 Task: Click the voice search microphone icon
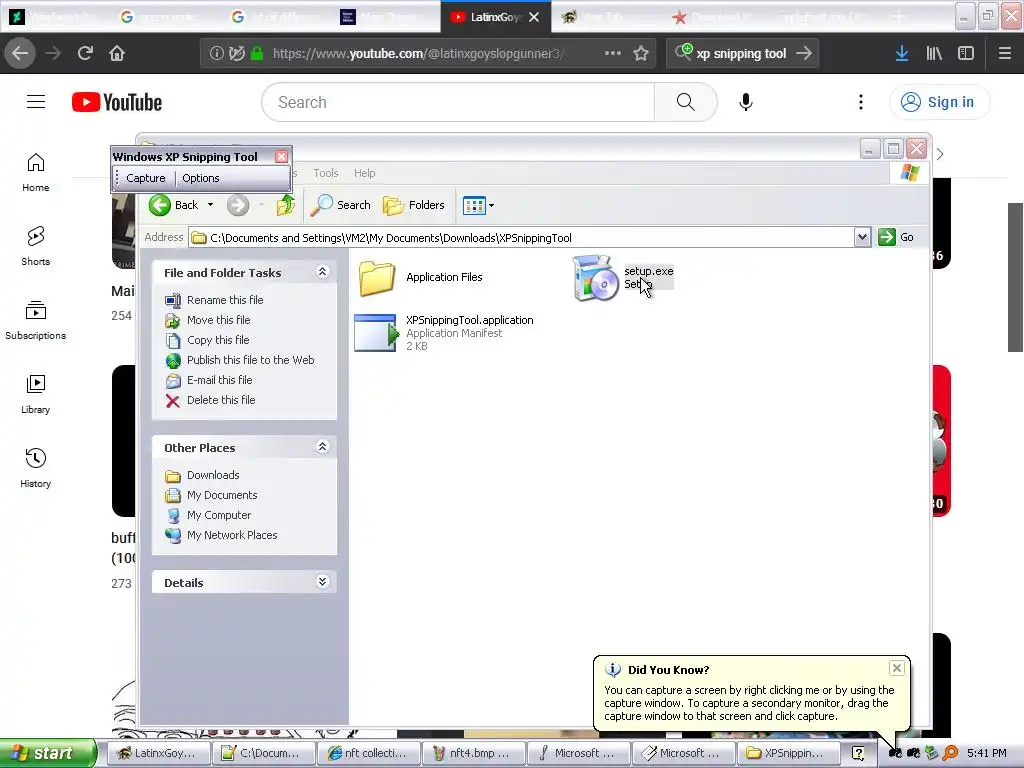746,102
